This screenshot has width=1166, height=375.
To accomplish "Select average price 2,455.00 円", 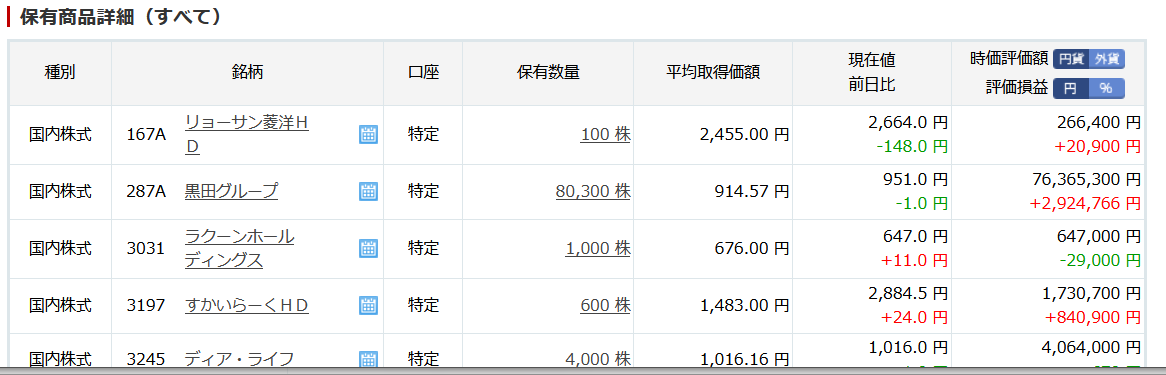I will point(744,135).
